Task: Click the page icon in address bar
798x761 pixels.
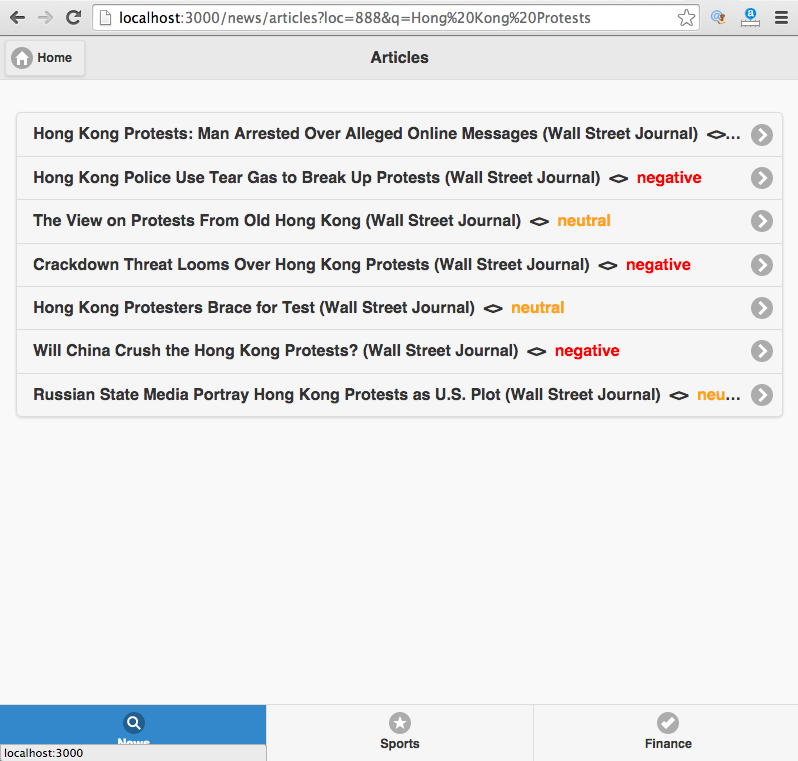Action: pyautogui.click(x=105, y=18)
